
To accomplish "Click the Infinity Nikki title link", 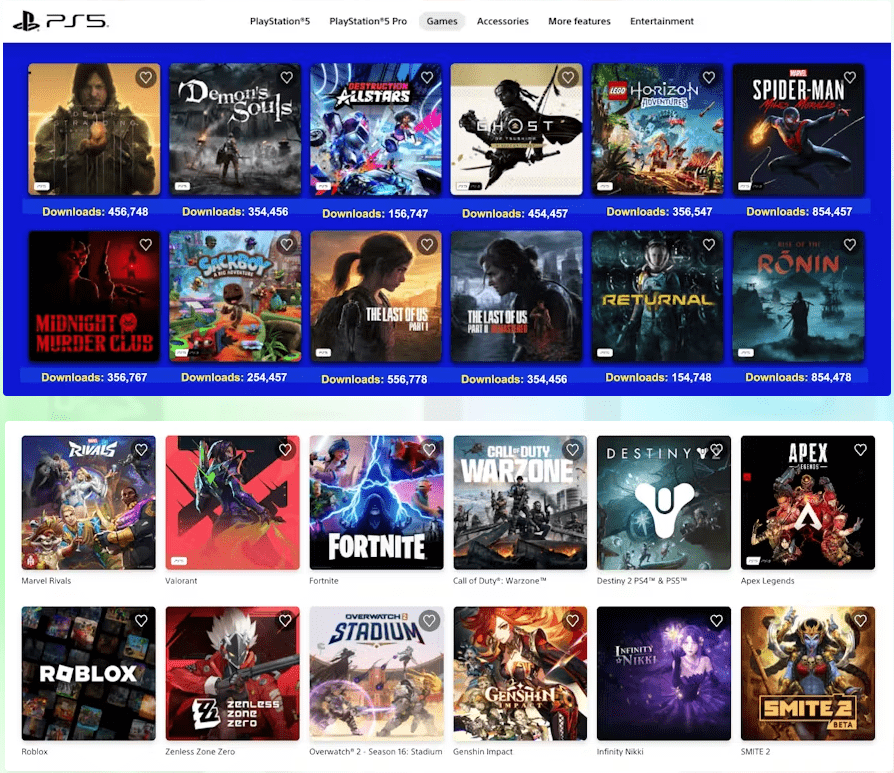I will [620, 752].
